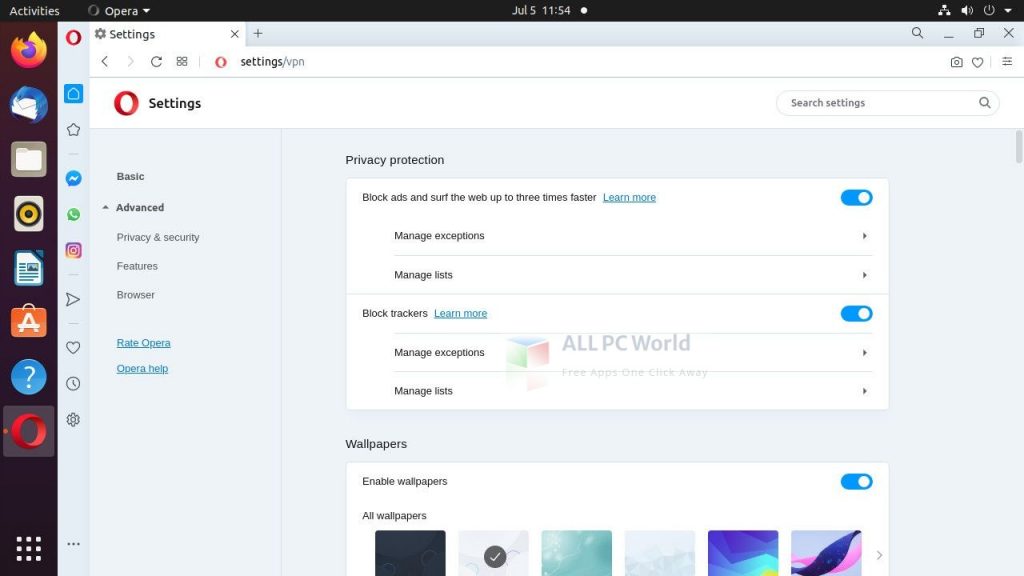Expand Manage exceptions under Block ads
This screenshot has width=1024, height=576.
(x=633, y=236)
